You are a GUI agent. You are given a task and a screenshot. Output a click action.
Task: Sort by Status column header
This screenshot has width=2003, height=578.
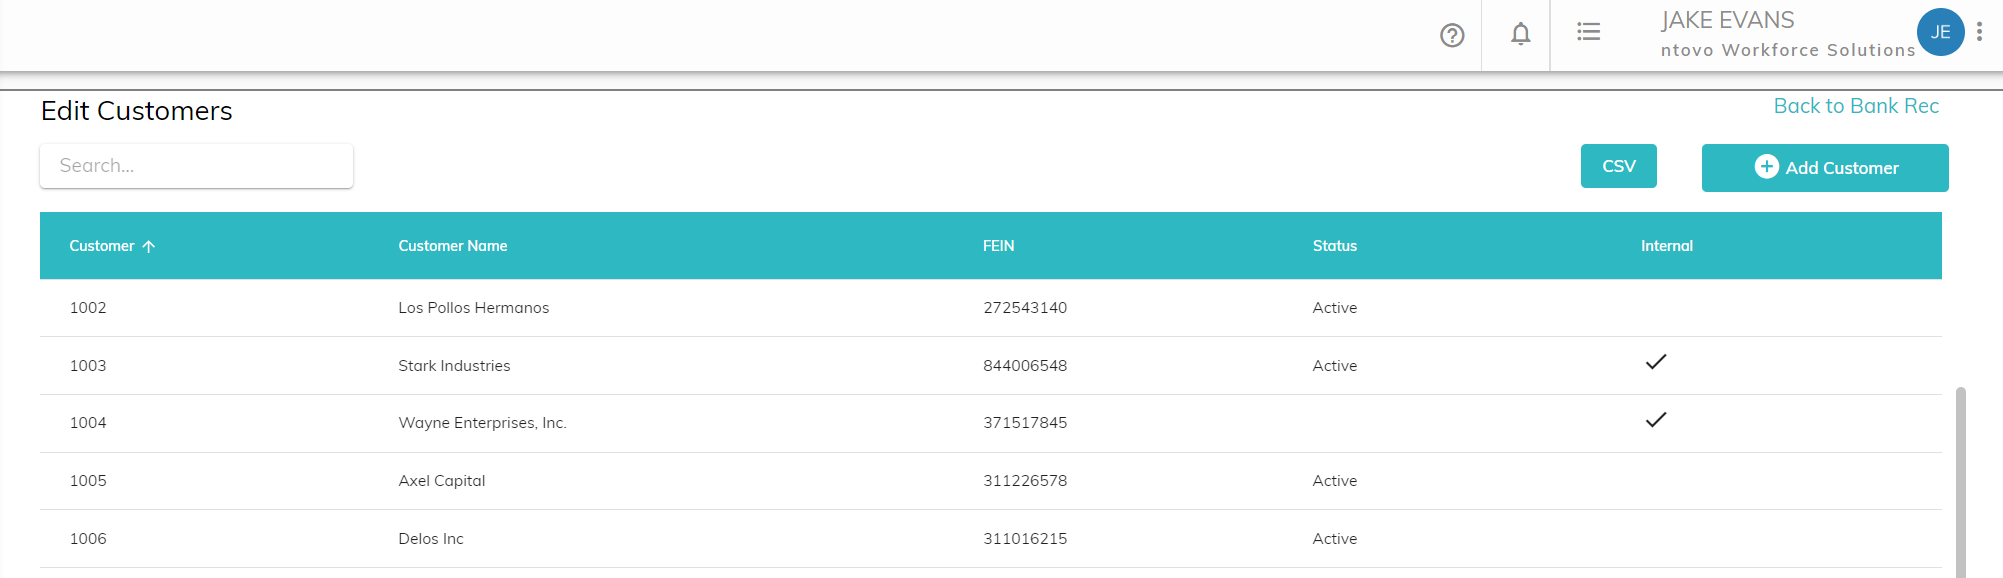[1334, 246]
